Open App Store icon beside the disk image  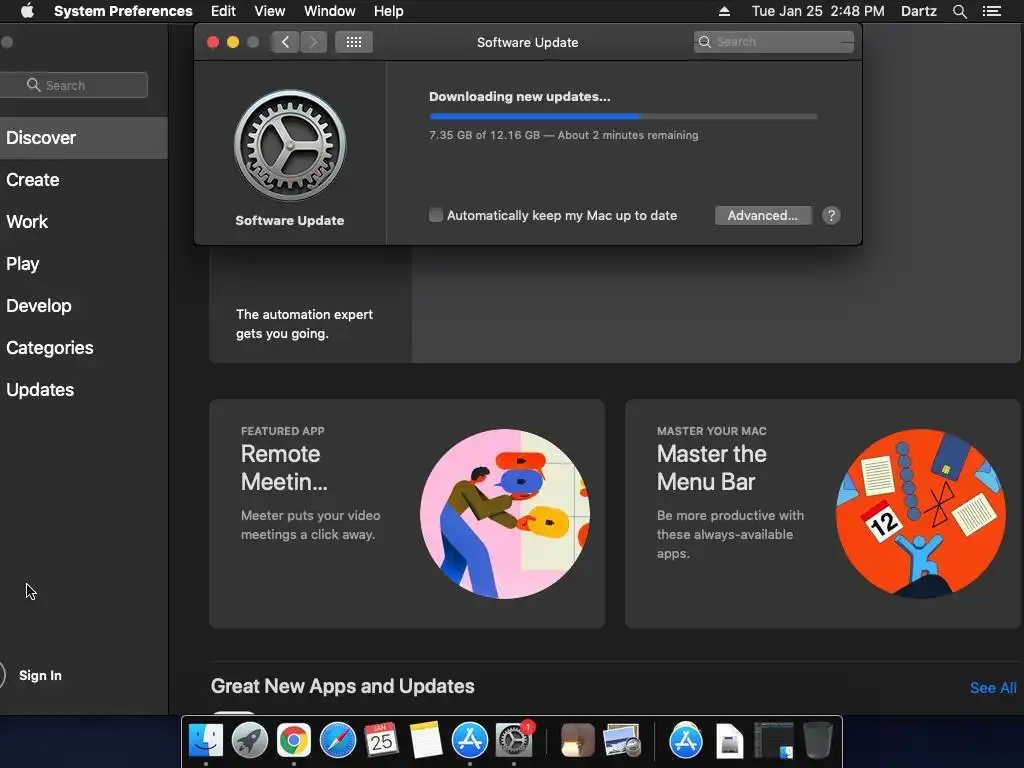point(686,741)
